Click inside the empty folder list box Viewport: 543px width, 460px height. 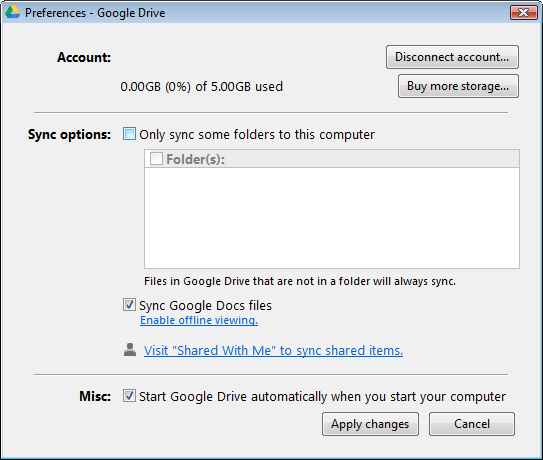click(x=332, y=218)
